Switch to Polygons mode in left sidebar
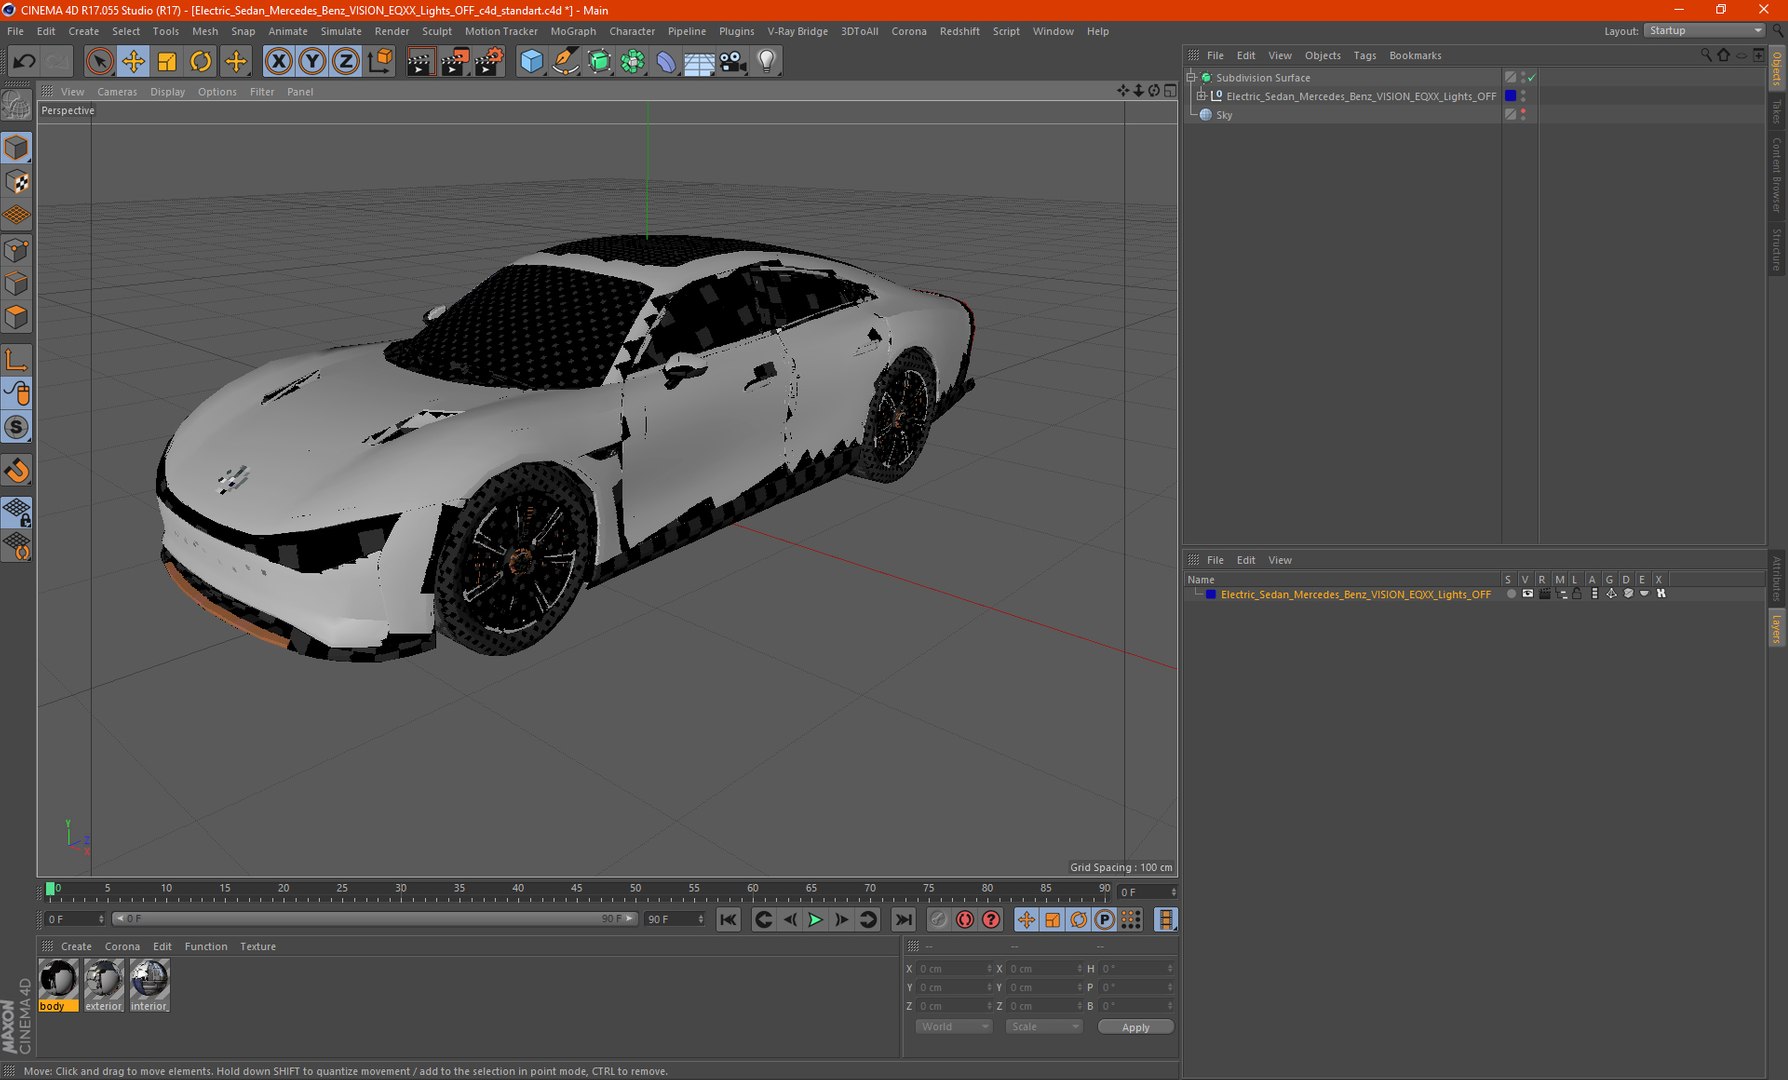Image resolution: width=1788 pixels, height=1080 pixels. tap(17, 317)
